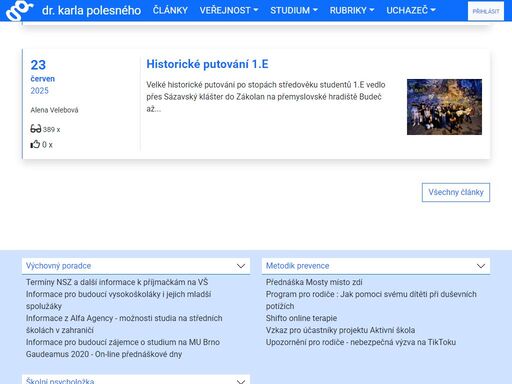512x384 pixels.
Task: Click the glasses view-count icon
Action: pyautogui.click(x=36, y=129)
